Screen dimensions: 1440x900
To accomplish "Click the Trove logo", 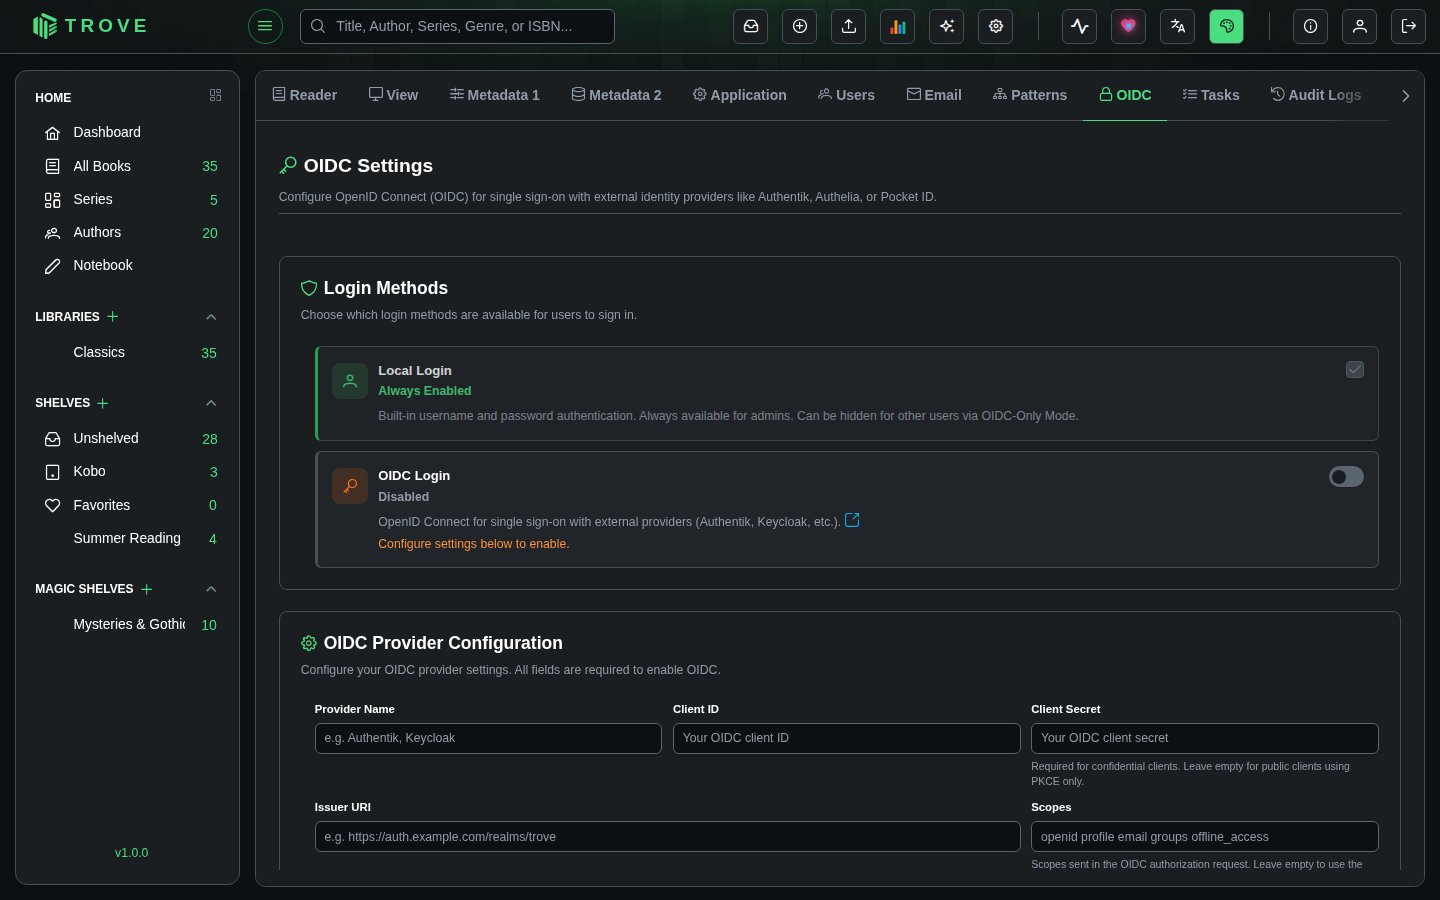I will click(x=90, y=26).
